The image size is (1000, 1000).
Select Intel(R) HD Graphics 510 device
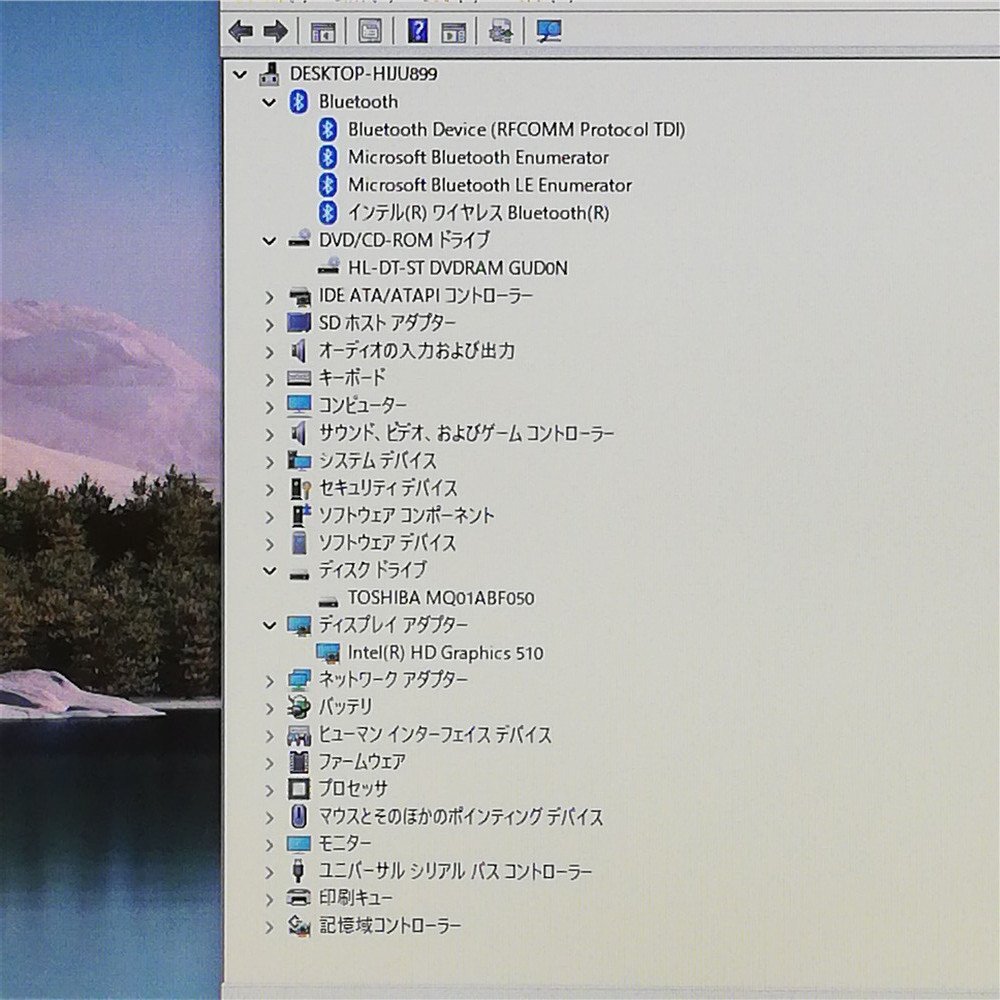445,653
